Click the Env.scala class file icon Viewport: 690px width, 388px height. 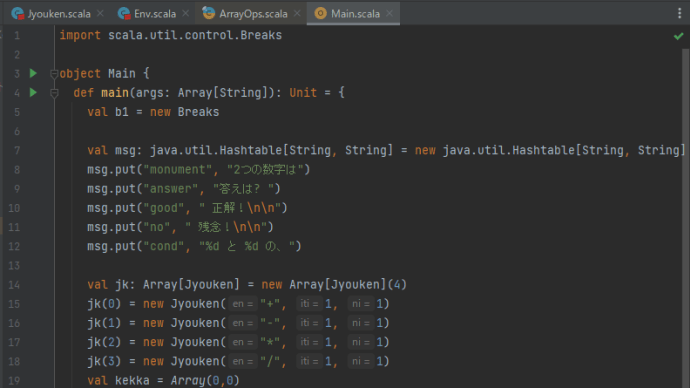pos(124,14)
